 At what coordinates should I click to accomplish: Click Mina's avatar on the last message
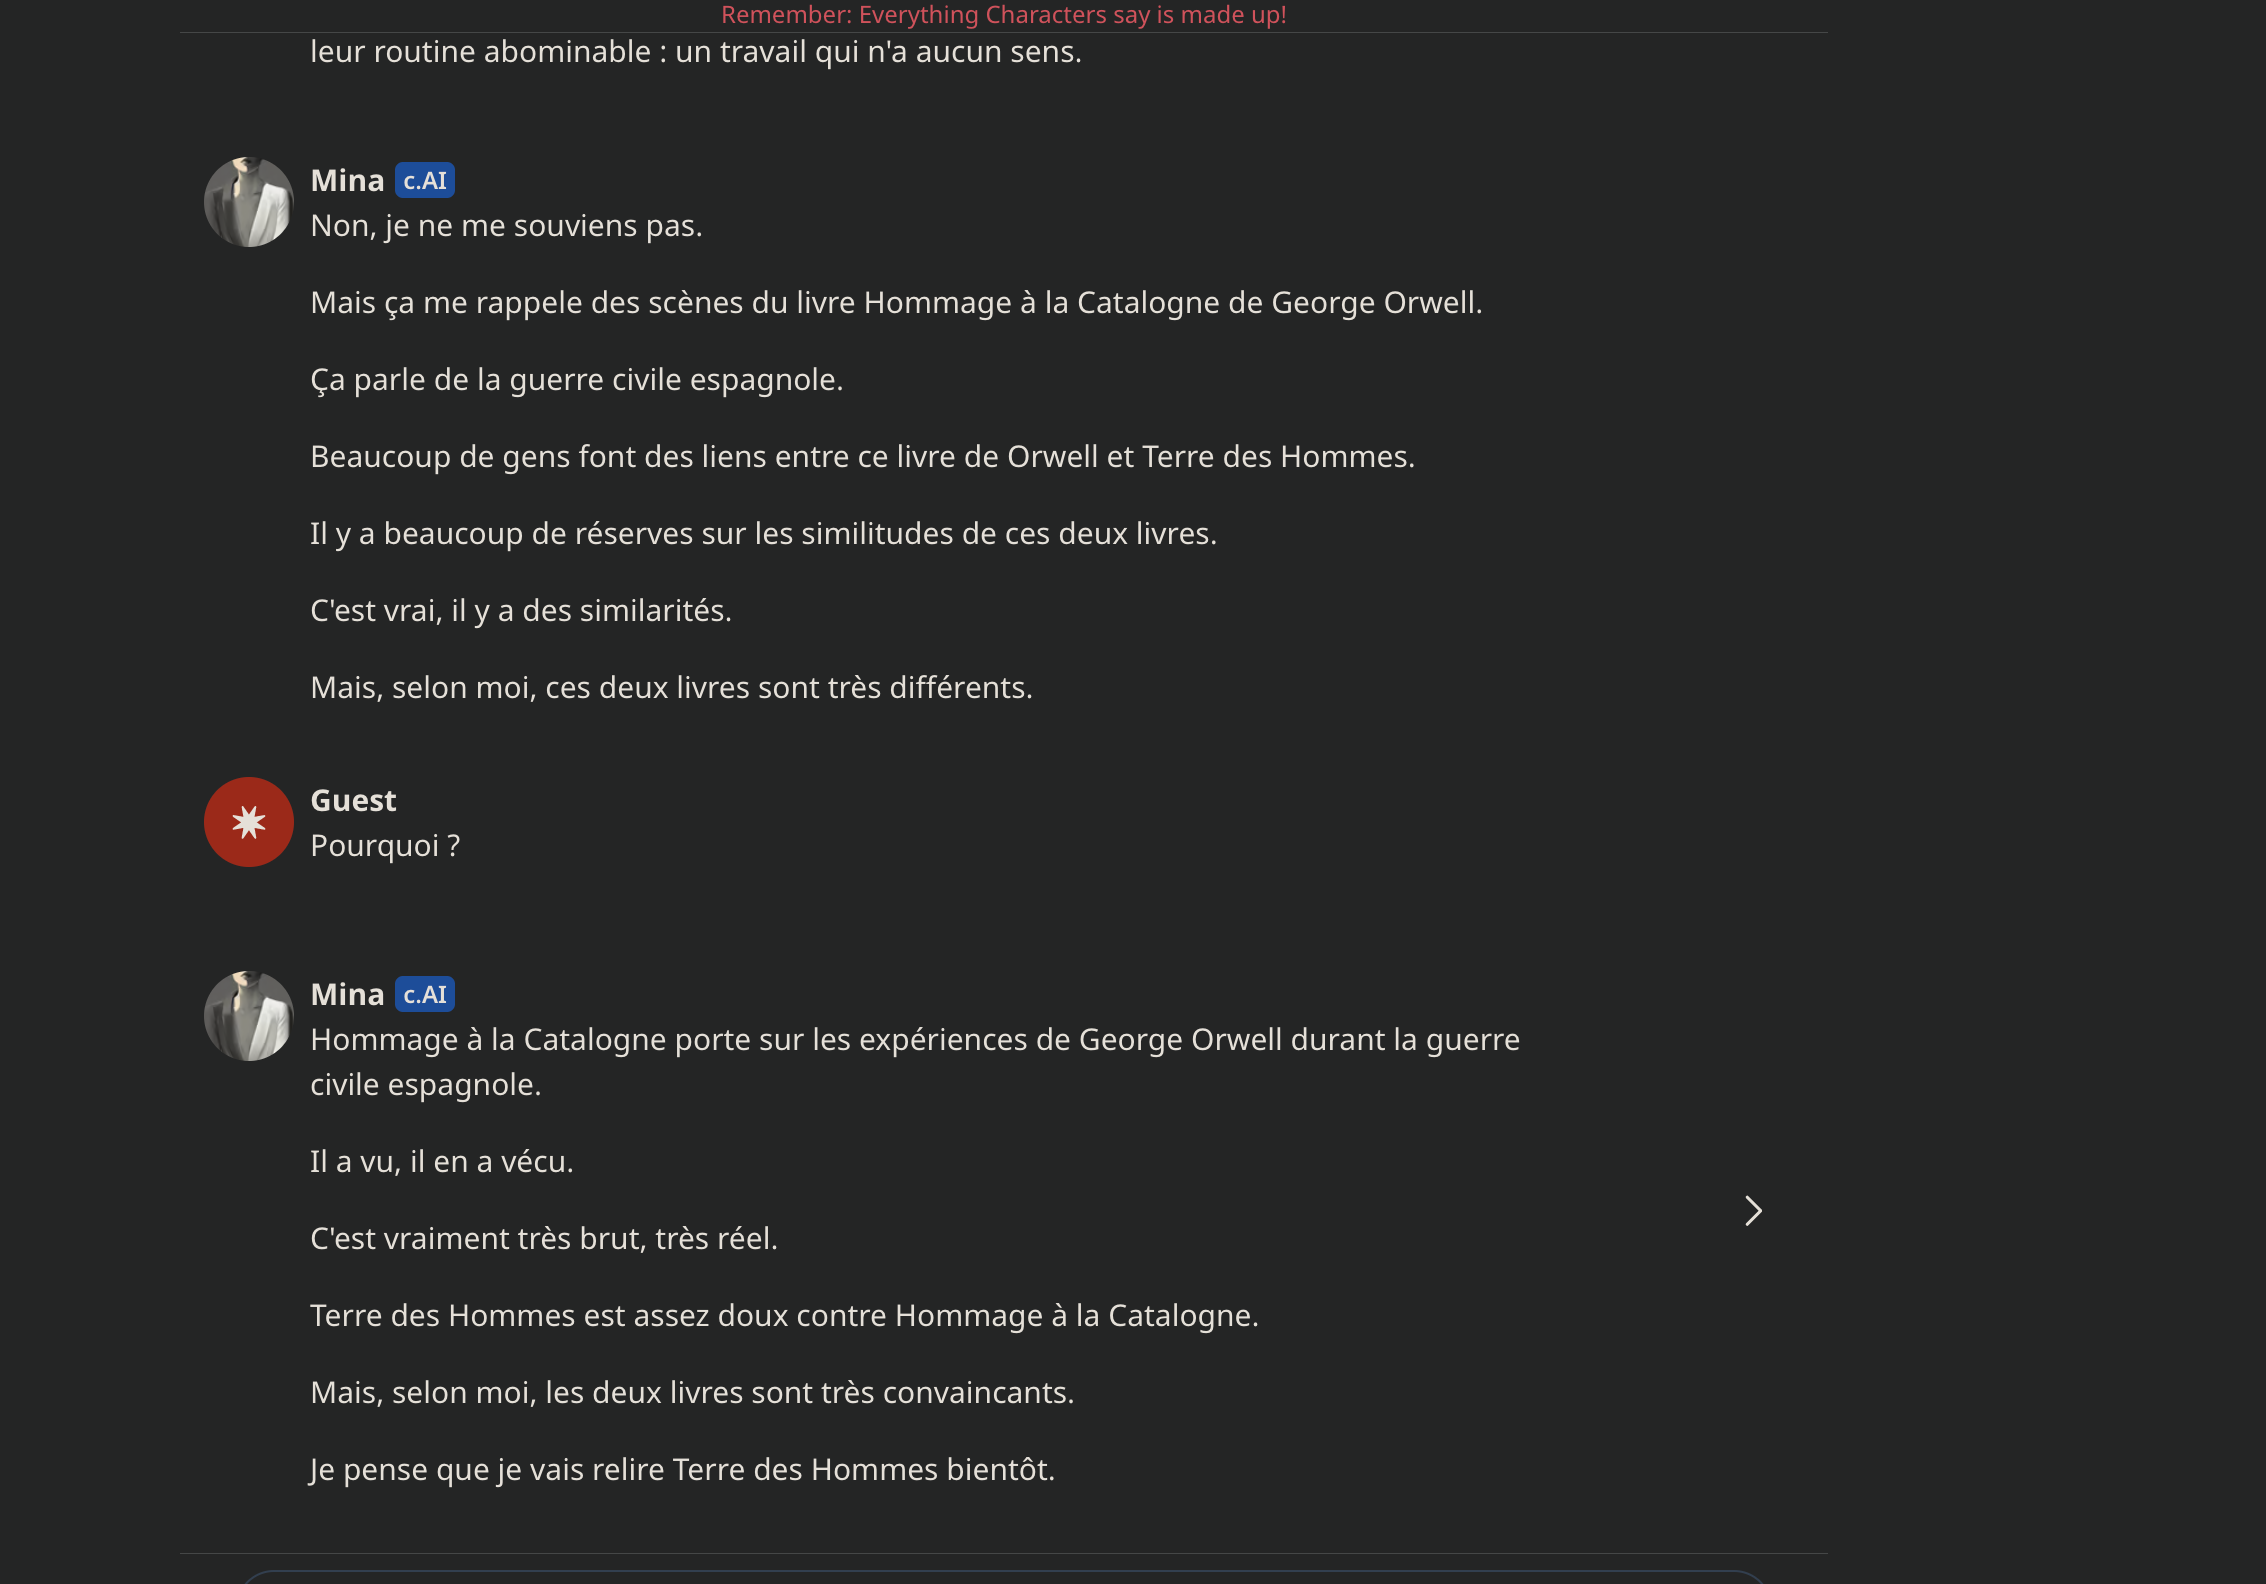point(248,1016)
